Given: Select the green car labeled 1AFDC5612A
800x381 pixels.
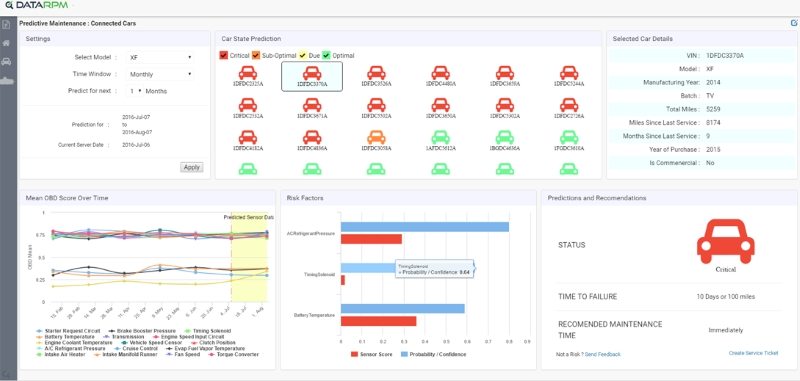Looking at the screenshot, I should (440, 141).
